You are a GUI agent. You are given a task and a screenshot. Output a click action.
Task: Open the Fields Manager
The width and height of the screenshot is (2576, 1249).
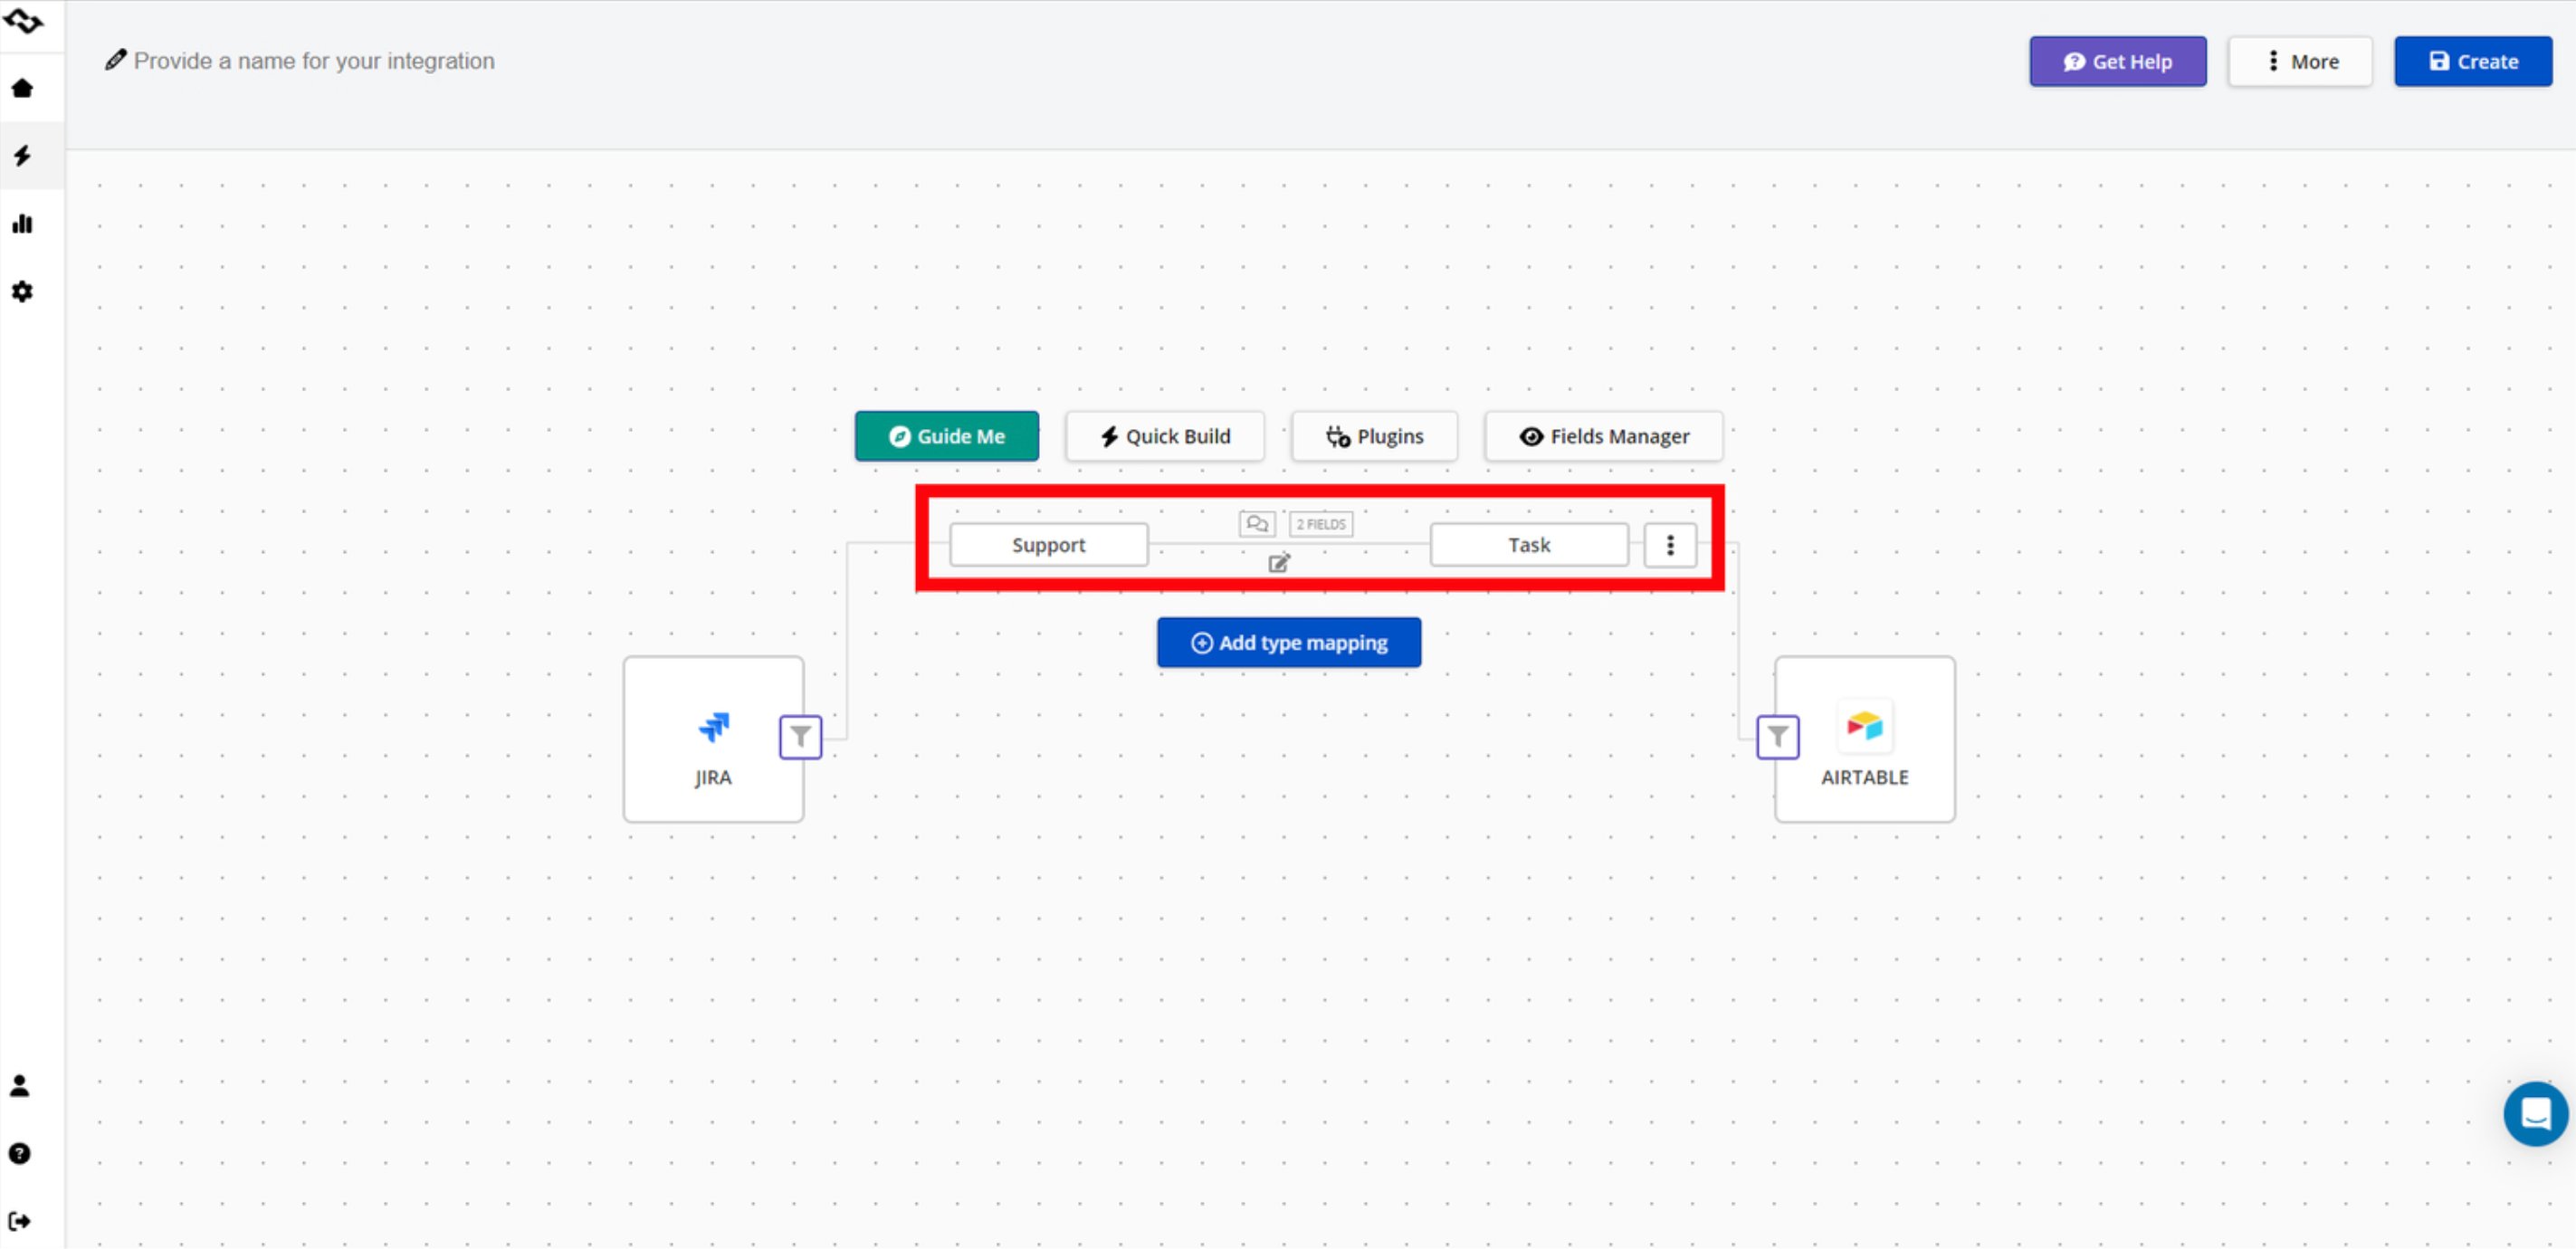(1603, 436)
